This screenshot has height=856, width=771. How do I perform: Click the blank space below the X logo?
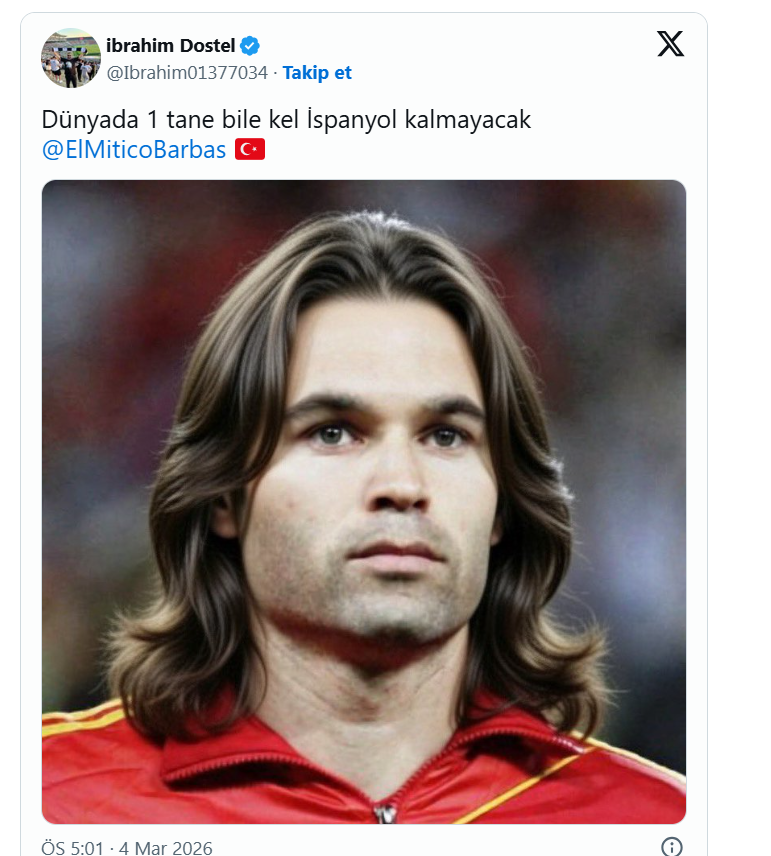pos(670,110)
